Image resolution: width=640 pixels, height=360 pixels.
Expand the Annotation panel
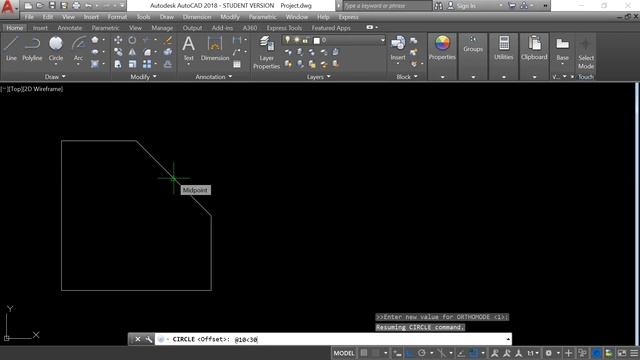click(213, 77)
